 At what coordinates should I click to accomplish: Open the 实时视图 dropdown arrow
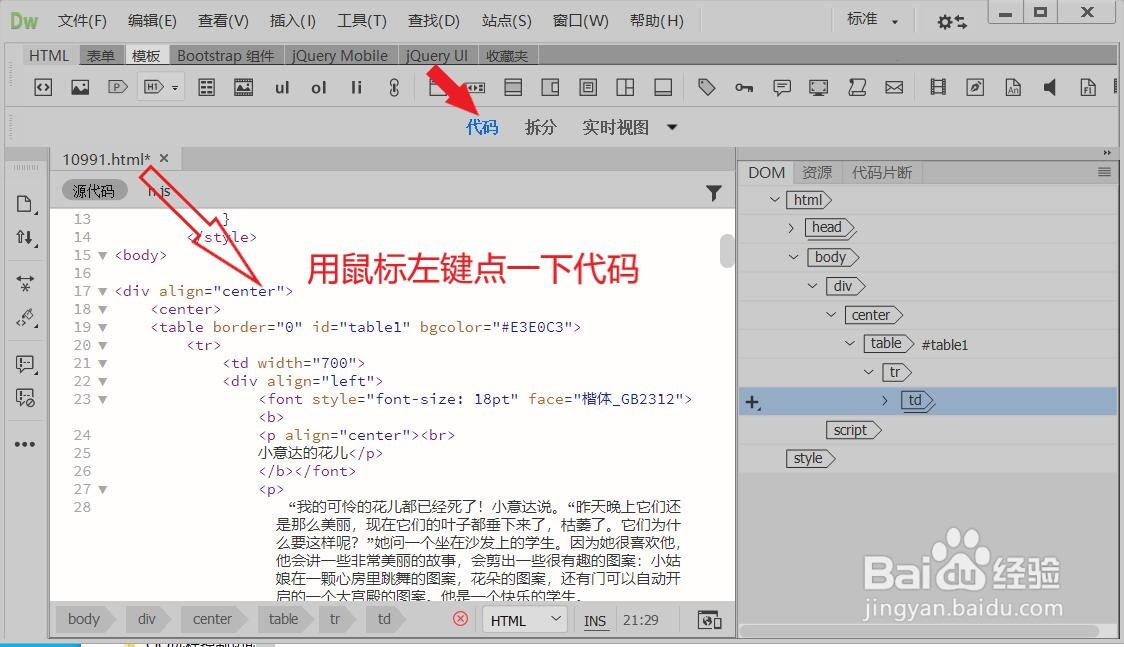672,128
